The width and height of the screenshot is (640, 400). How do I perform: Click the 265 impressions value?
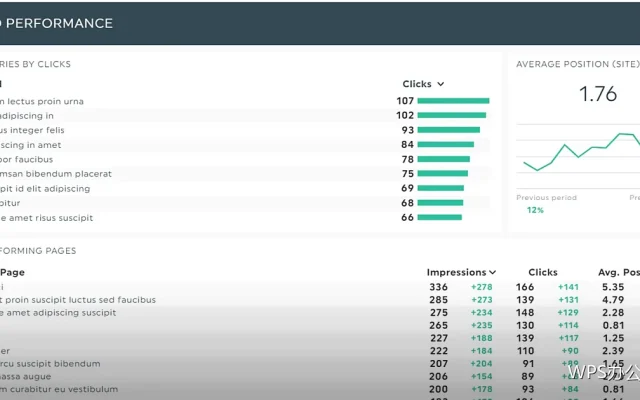click(x=438, y=326)
